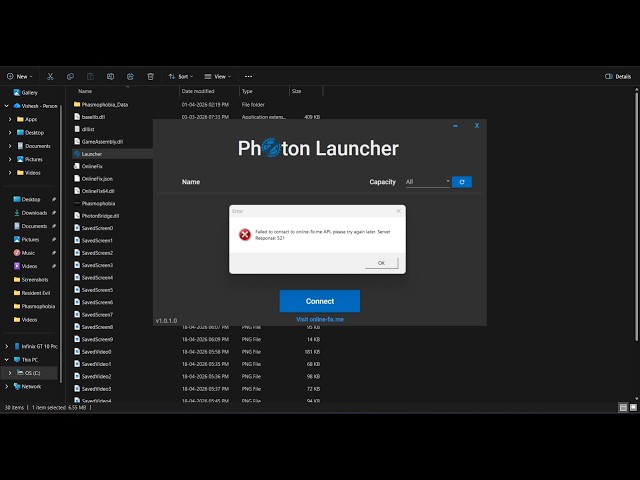640x480 pixels.
Task: Close the Error dialog with X
Action: coord(398,211)
